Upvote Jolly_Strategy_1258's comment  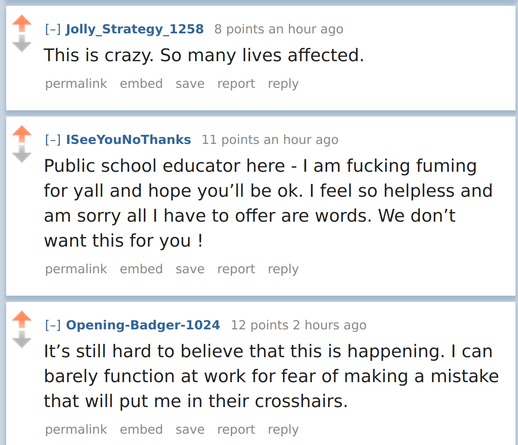coord(22,23)
